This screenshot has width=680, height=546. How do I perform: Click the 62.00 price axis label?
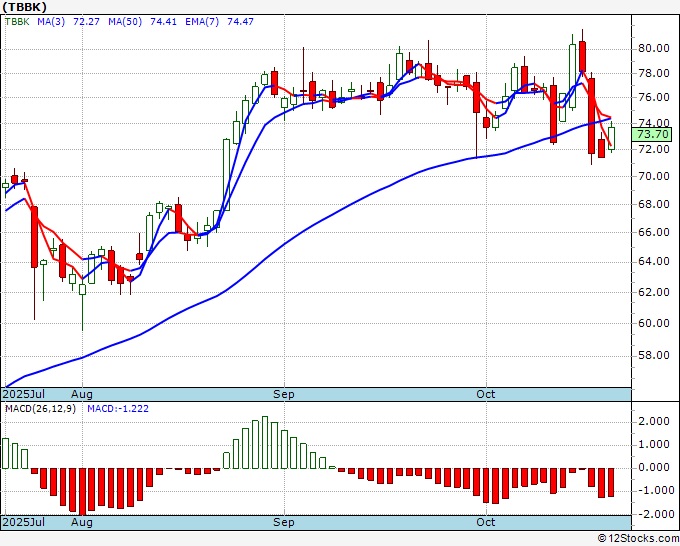(x=654, y=292)
